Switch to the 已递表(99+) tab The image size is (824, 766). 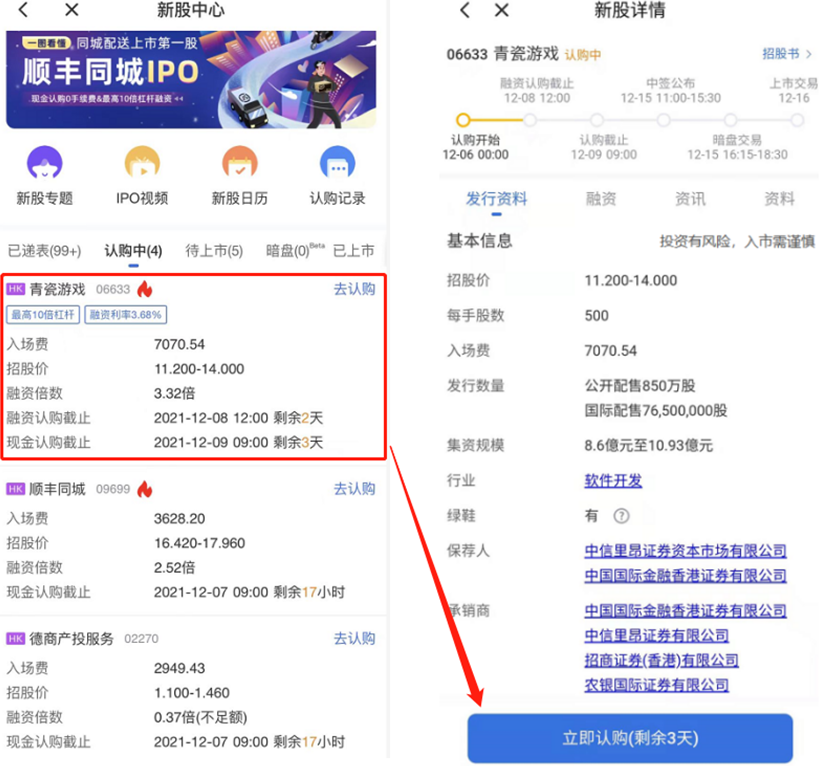[x=45, y=251]
